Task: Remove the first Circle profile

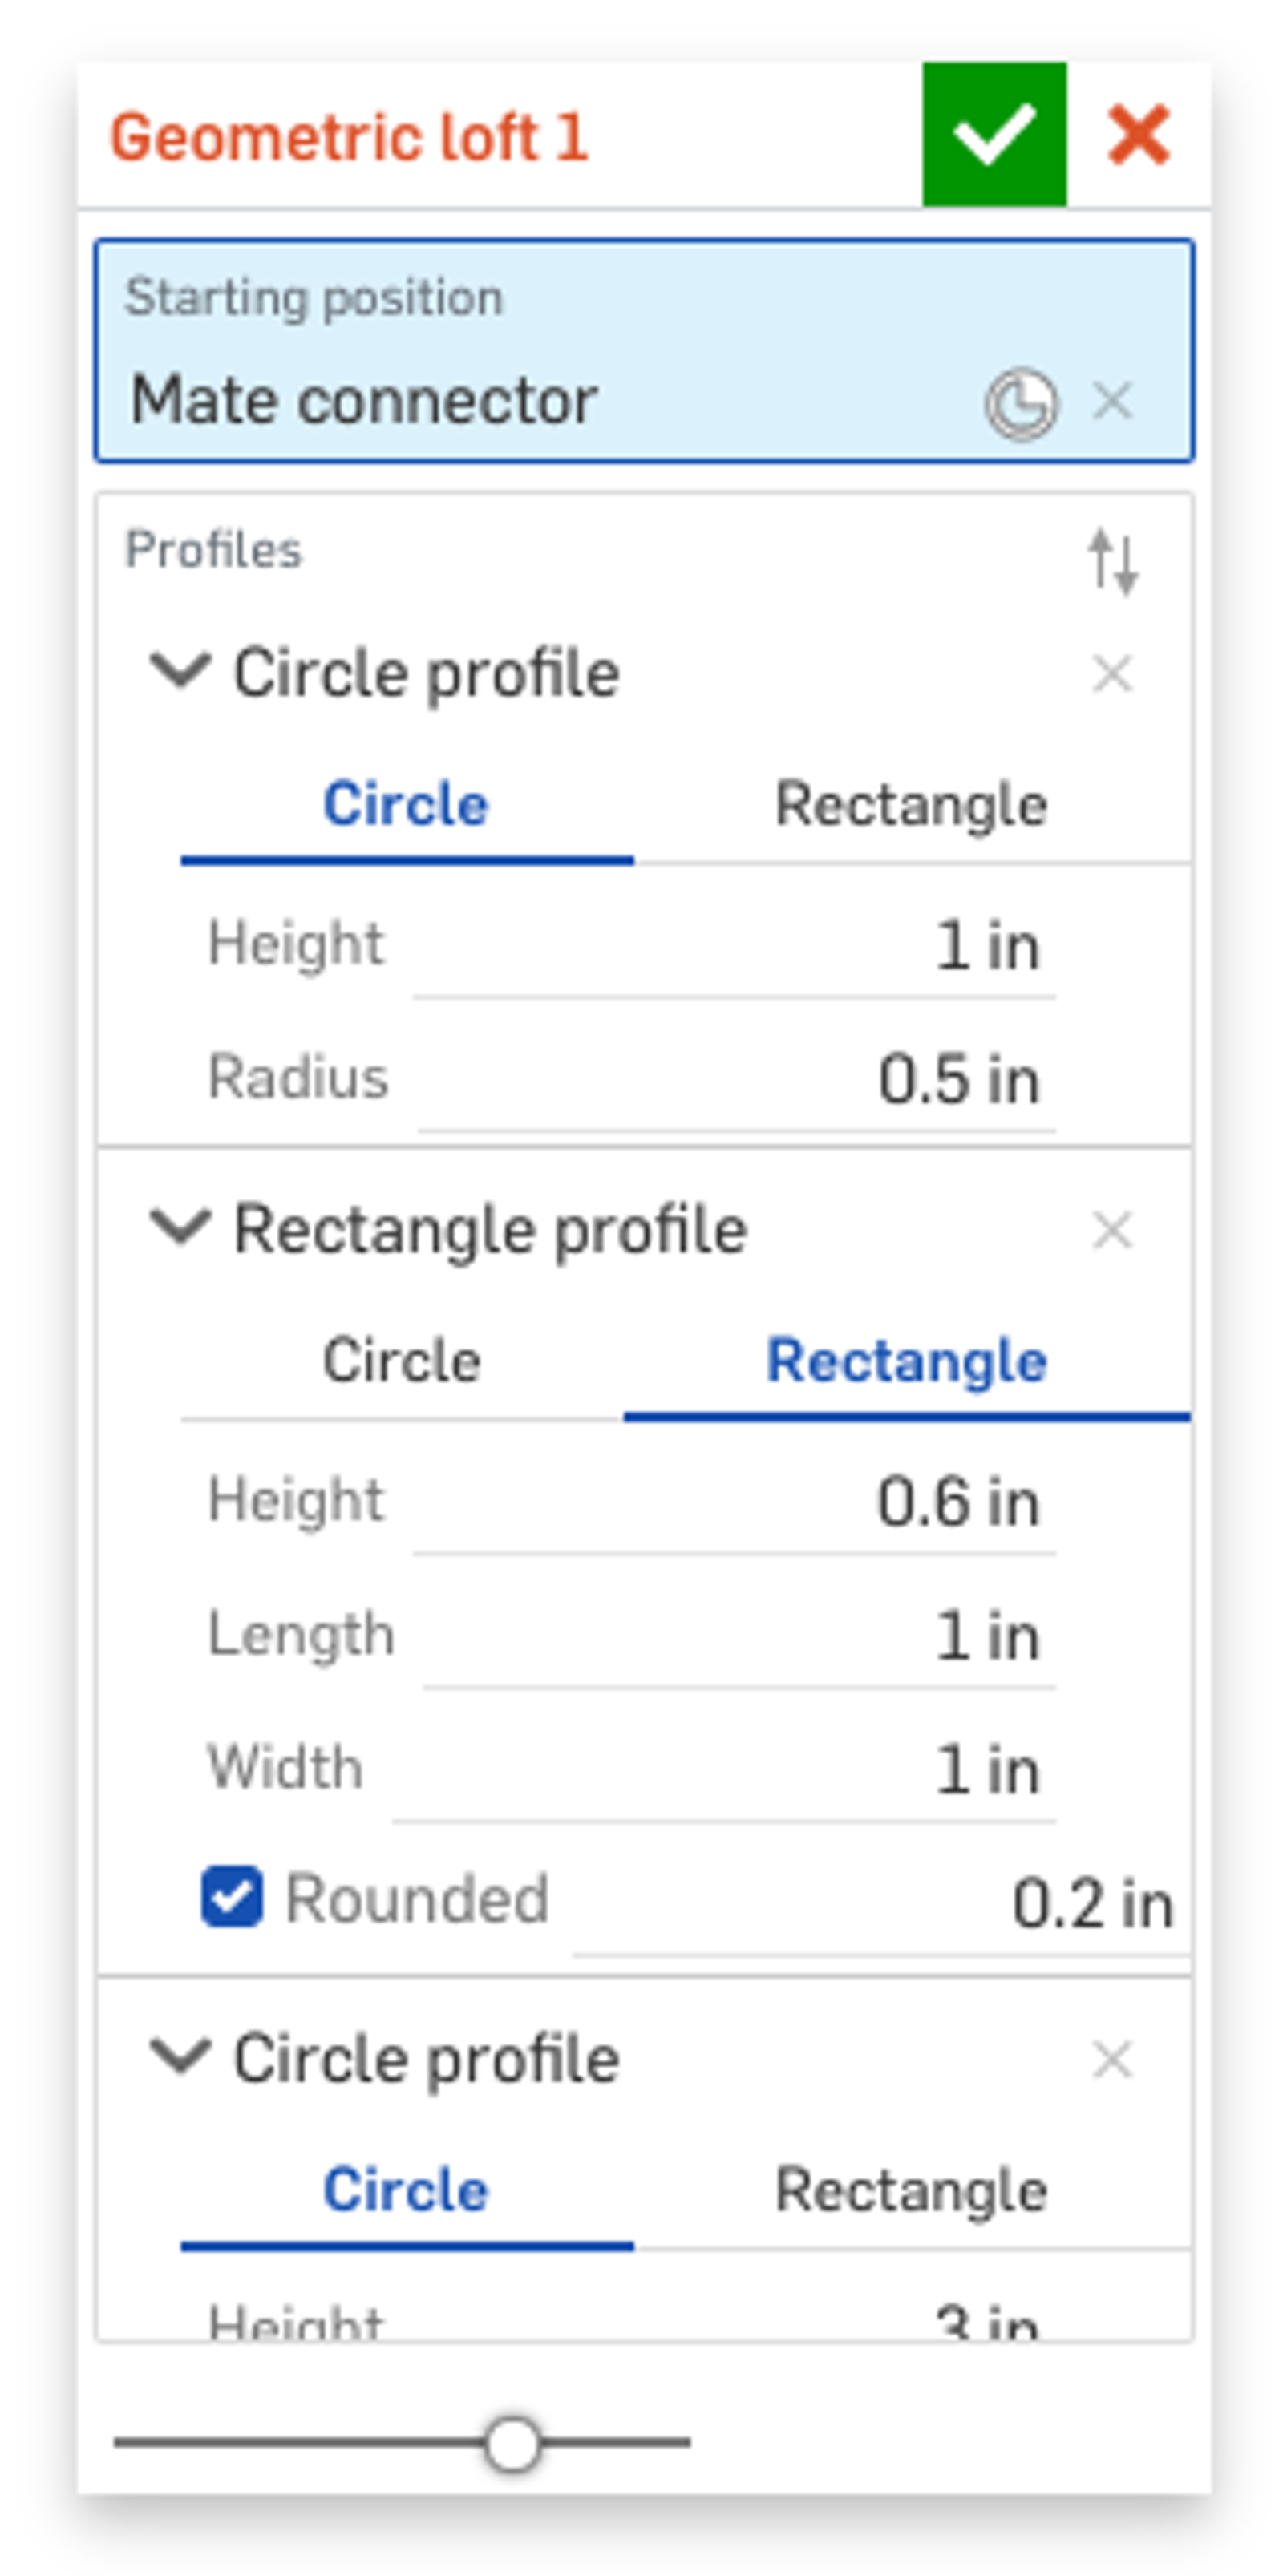Action: [1112, 673]
